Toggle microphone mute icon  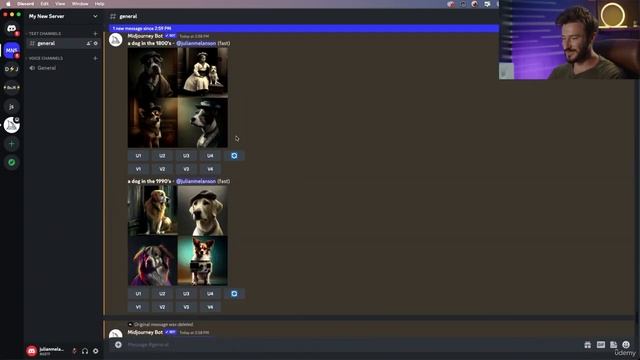(74, 351)
